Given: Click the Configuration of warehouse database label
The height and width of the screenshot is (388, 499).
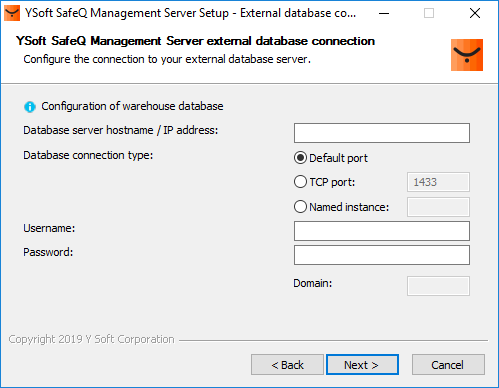Looking at the screenshot, I should [x=132, y=106].
